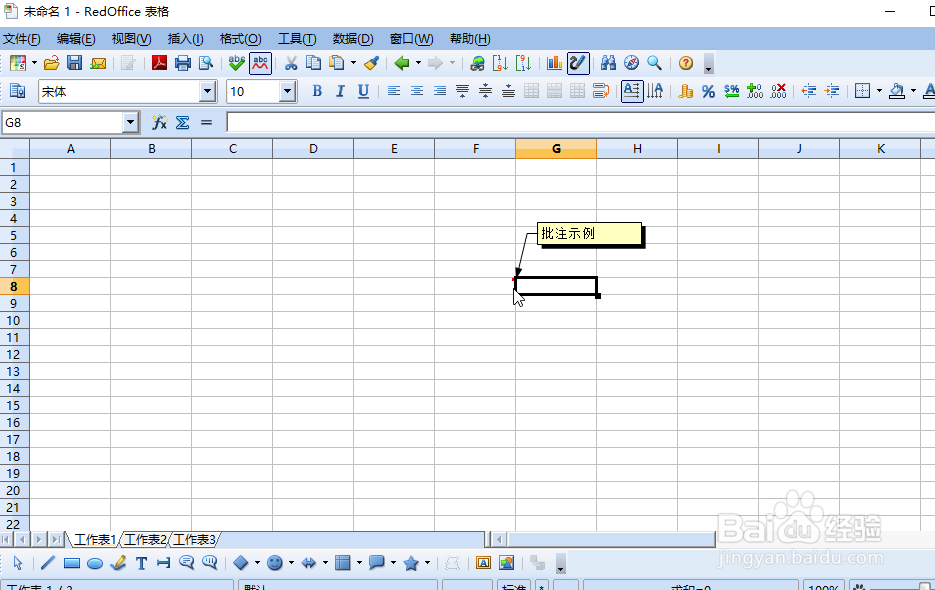Image resolution: width=935 pixels, height=590 pixels.
Task: Switch to sheet tab 工作表2
Action: (145, 540)
